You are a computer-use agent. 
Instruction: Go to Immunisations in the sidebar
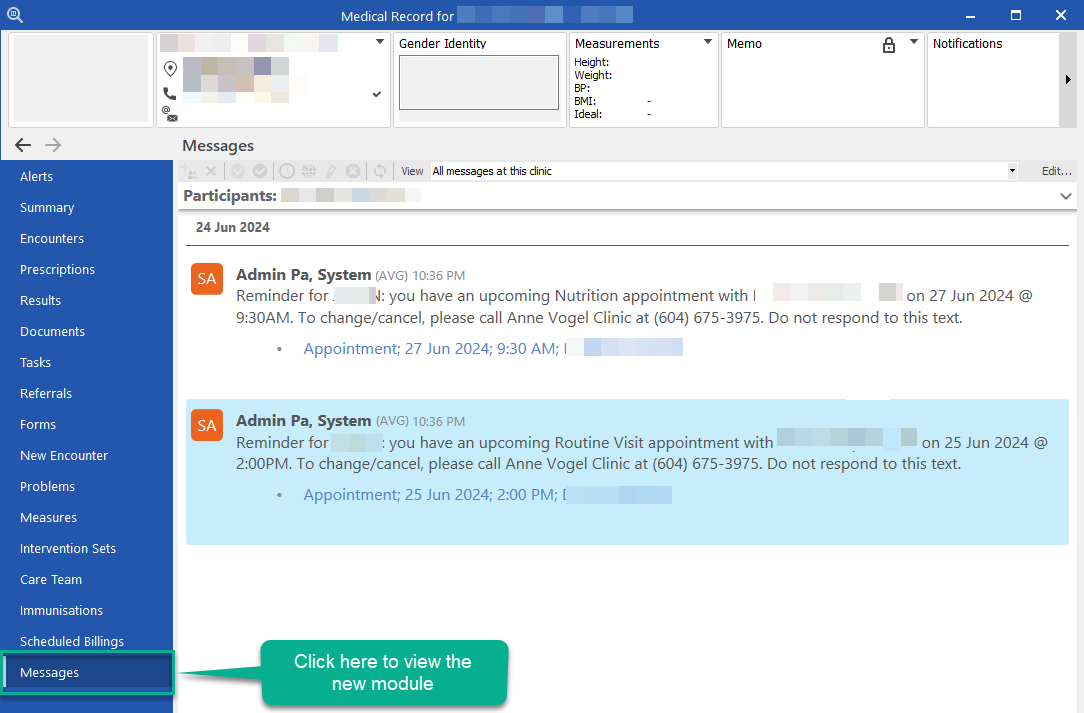pyautogui.click(x=61, y=610)
